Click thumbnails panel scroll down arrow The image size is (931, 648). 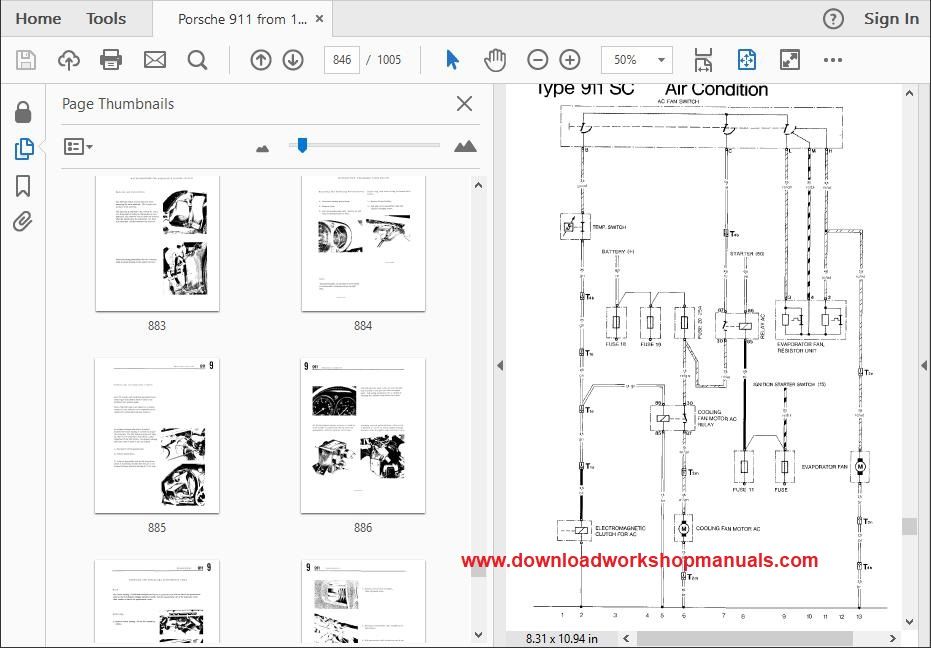coord(479,634)
